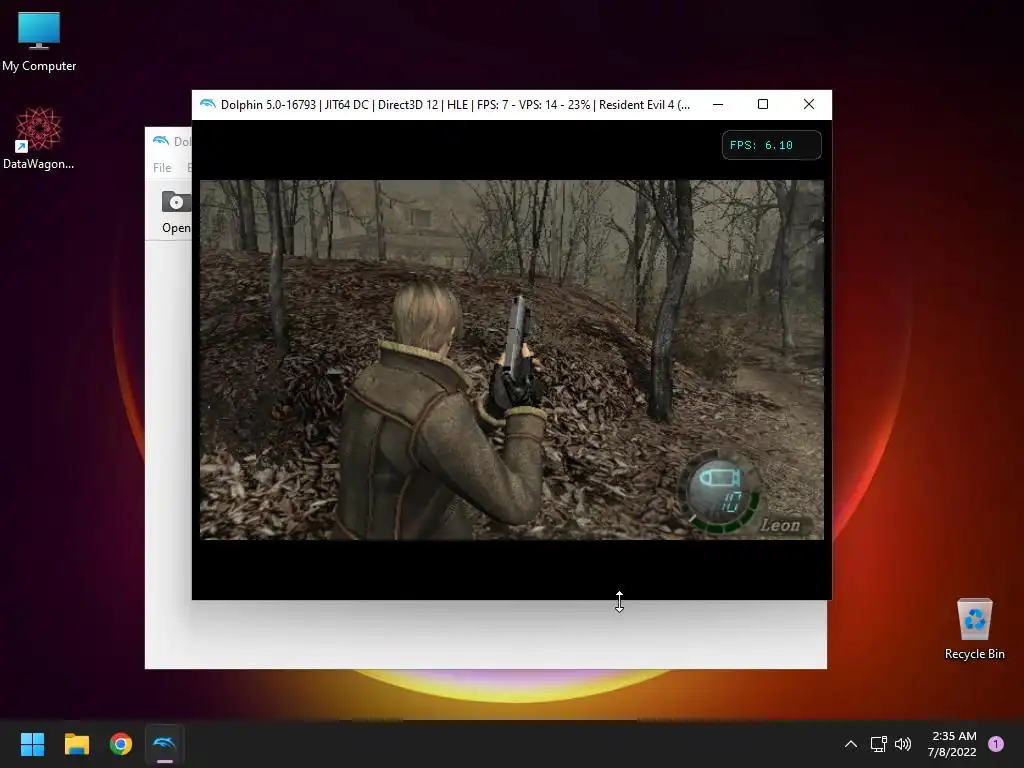Click the game window title bar text
This screenshot has height=768, width=1024.
pos(455,104)
